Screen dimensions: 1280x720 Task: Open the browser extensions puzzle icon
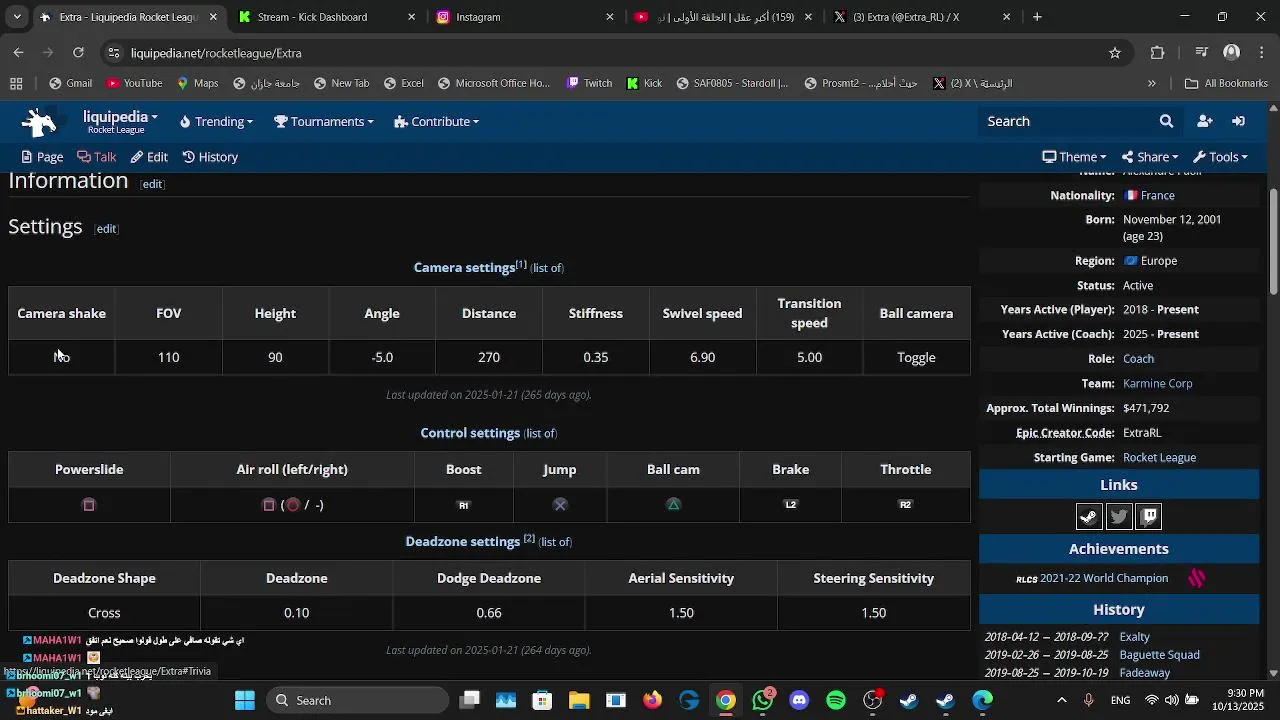[1157, 53]
